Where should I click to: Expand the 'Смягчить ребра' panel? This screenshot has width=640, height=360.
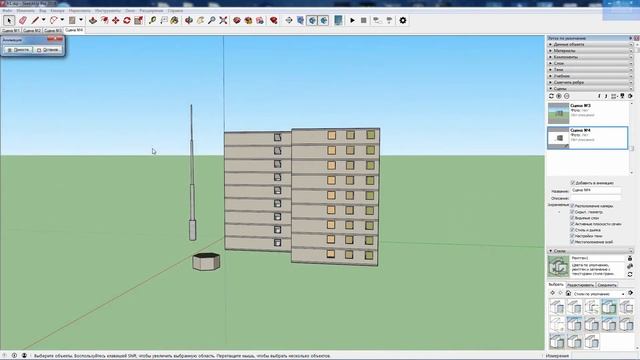coord(590,82)
